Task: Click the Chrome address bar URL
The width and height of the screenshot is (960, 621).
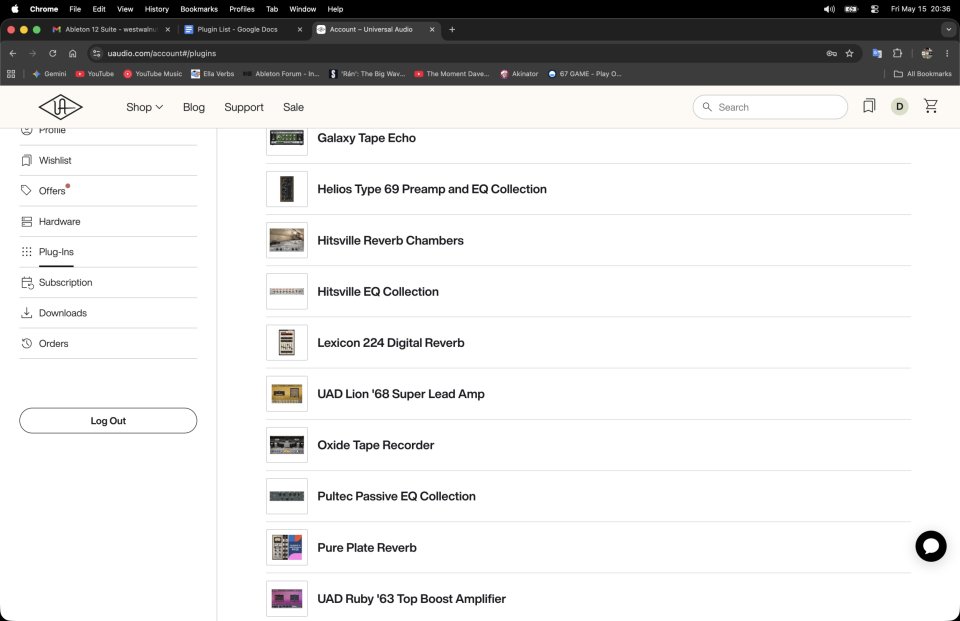Action: [162, 53]
